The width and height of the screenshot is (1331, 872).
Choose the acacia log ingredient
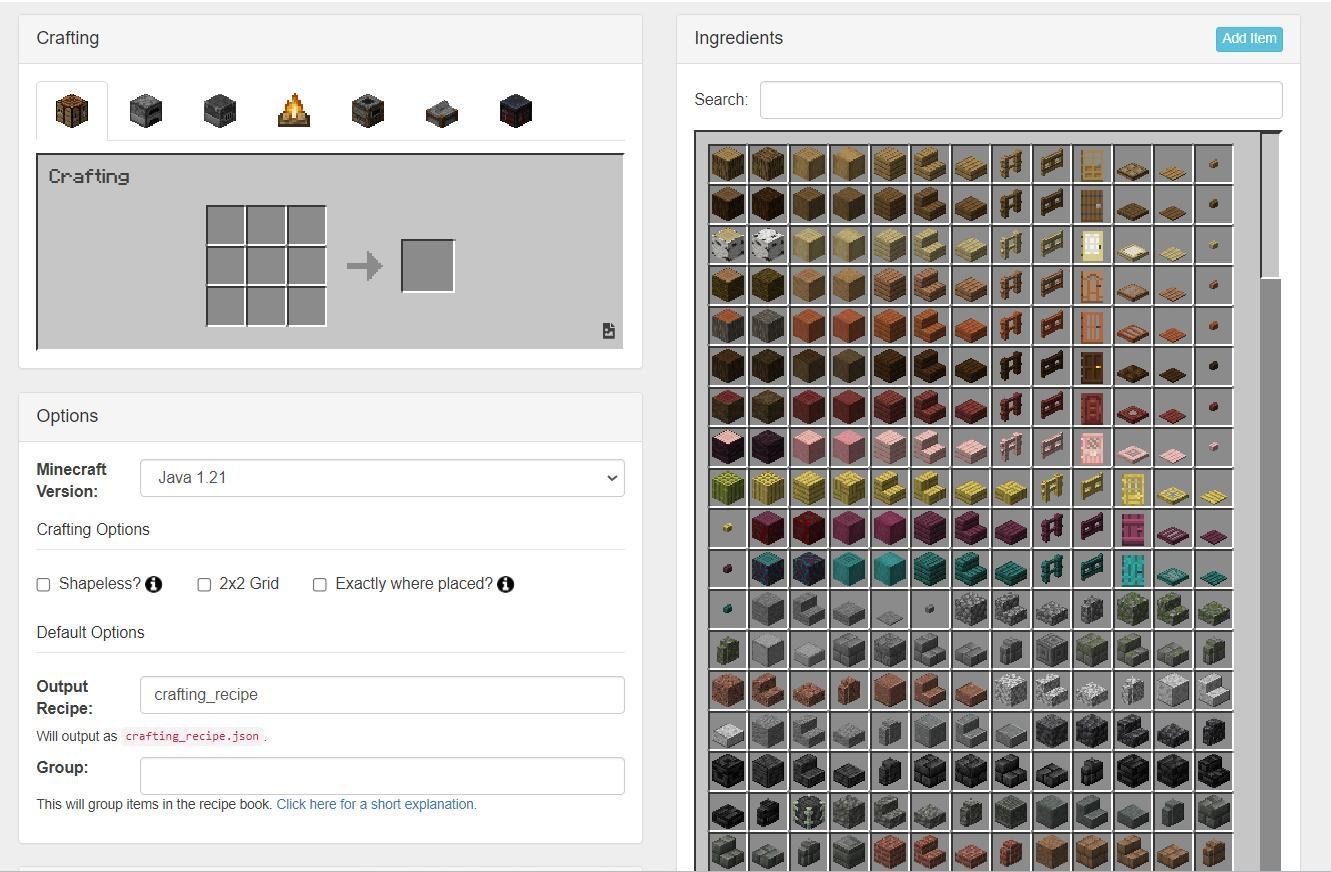[x=728, y=326]
